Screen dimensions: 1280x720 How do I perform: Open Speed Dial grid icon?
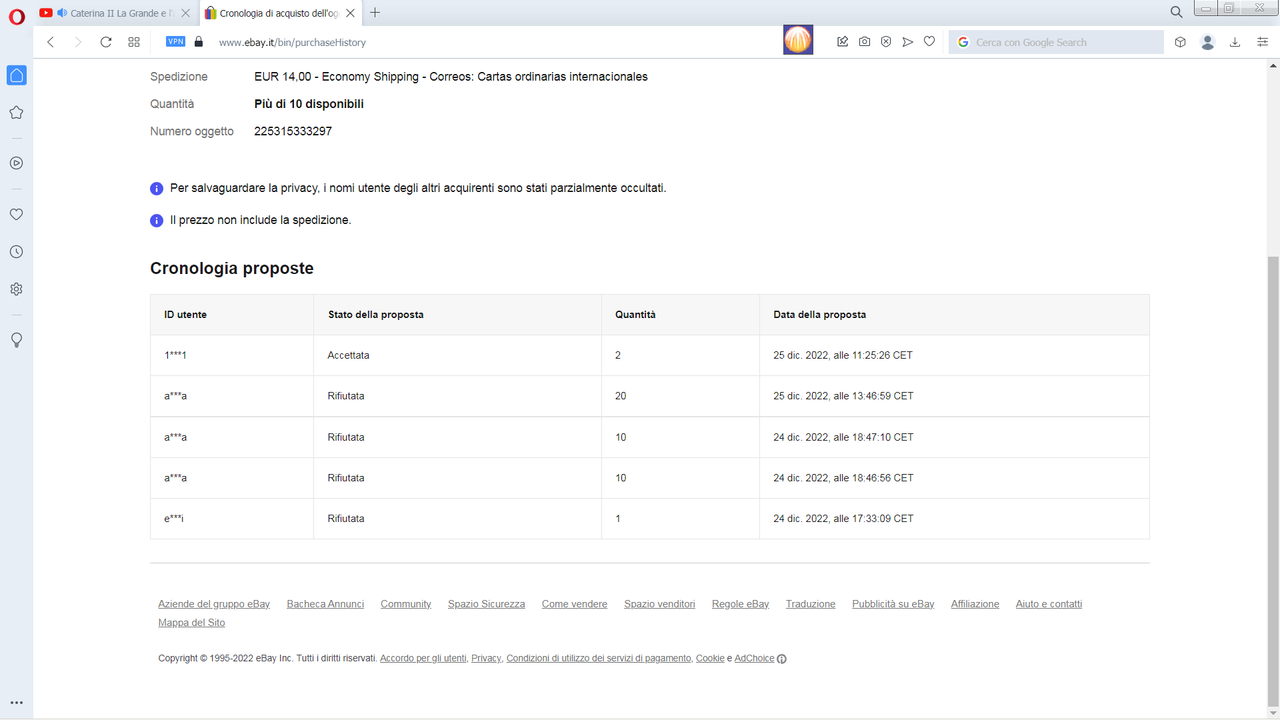[134, 42]
